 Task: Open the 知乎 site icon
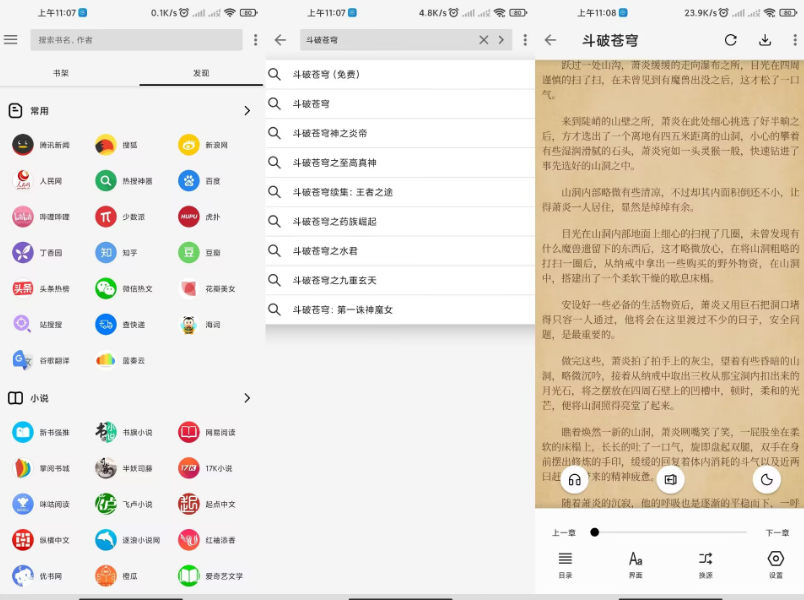point(106,252)
